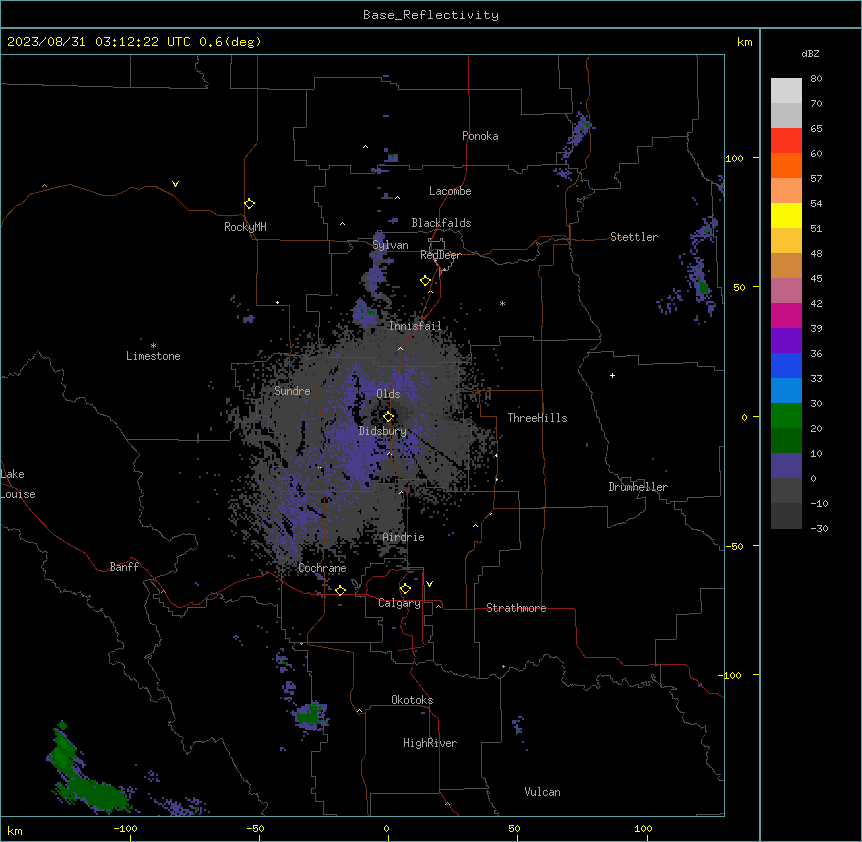Click the asterisk marker east of Innisfail
The width and height of the screenshot is (862, 842).
(x=502, y=303)
